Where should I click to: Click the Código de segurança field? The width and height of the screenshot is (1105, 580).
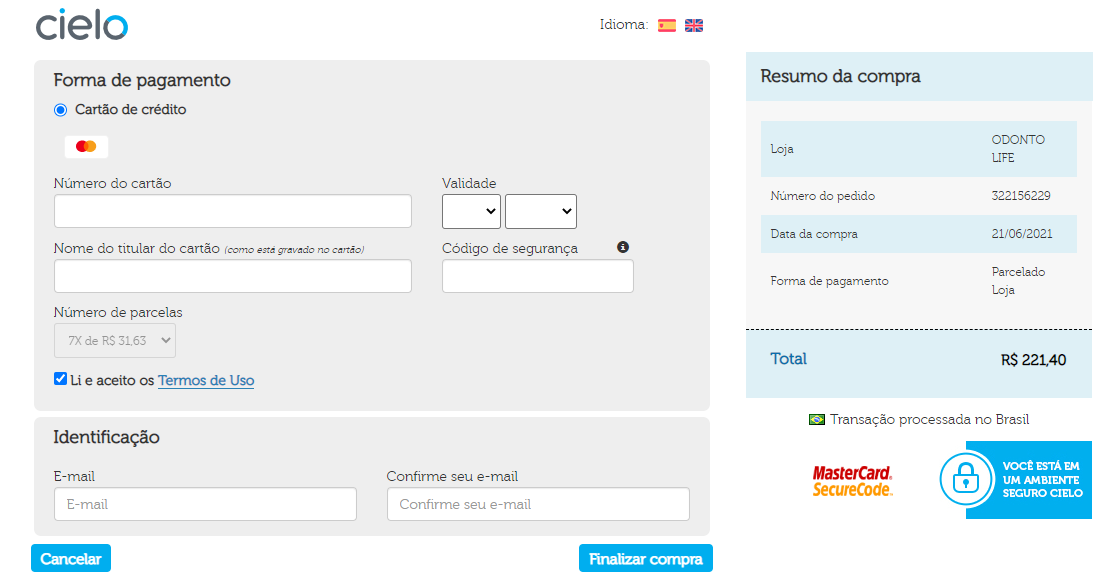click(538, 276)
